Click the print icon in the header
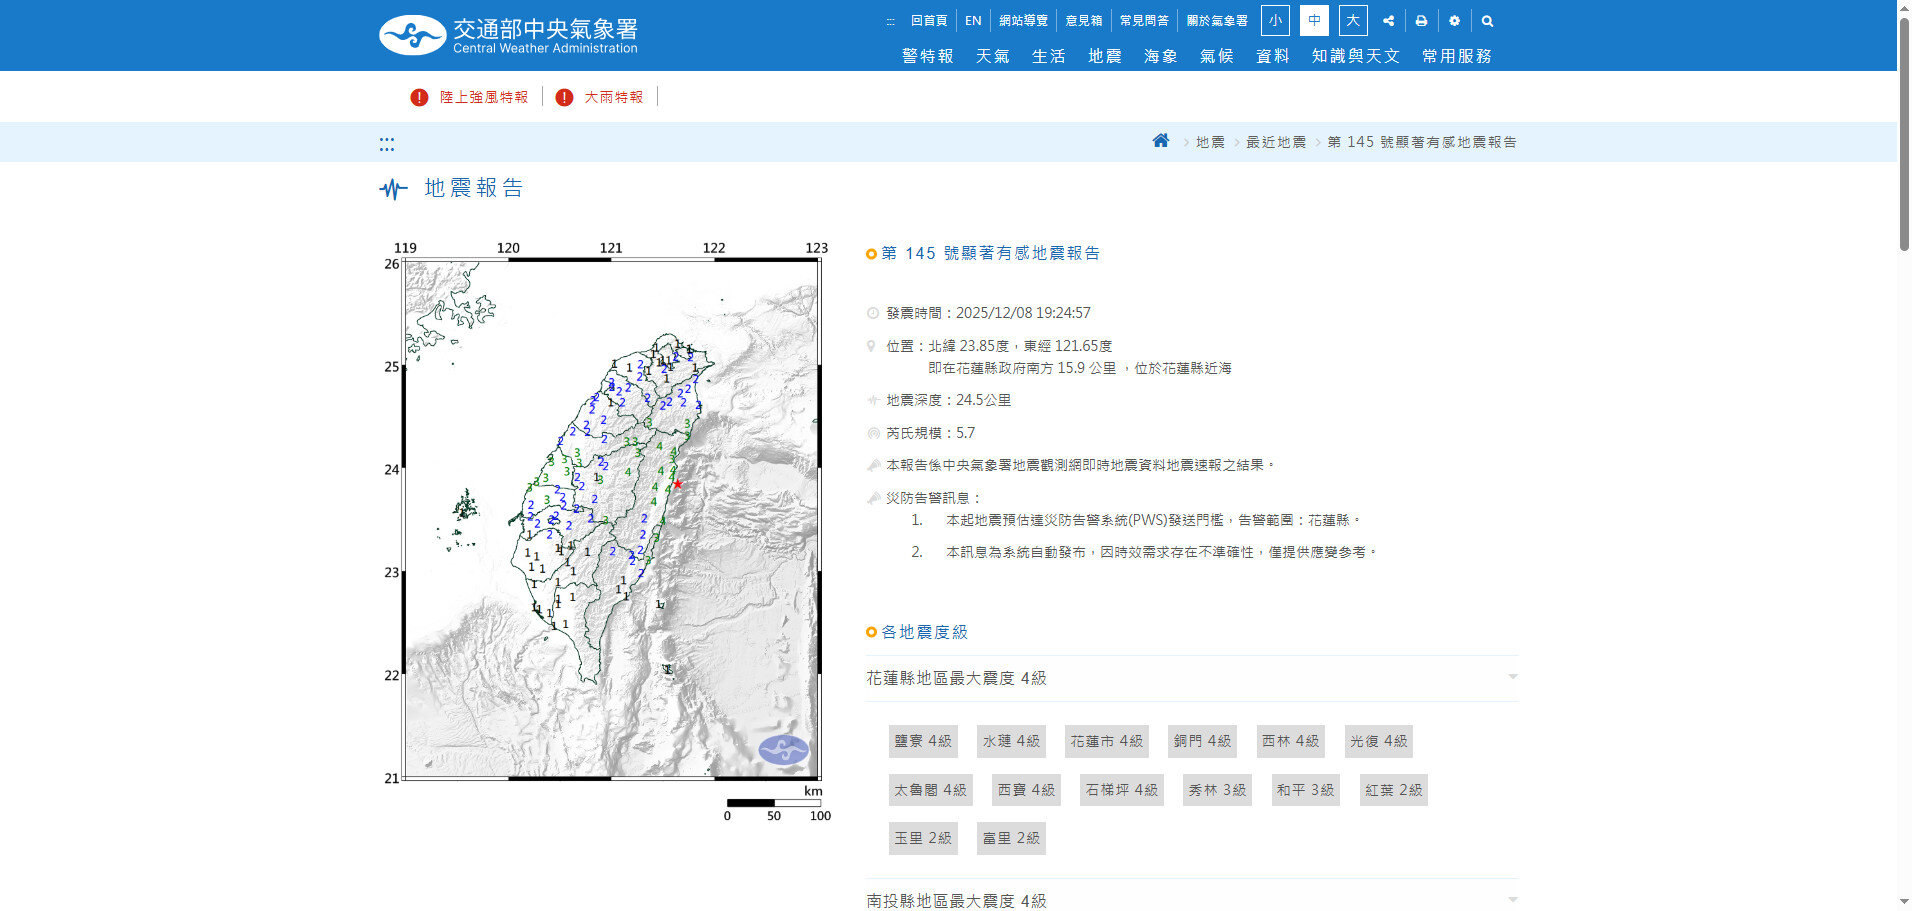This screenshot has height=911, width=1912. (1421, 20)
